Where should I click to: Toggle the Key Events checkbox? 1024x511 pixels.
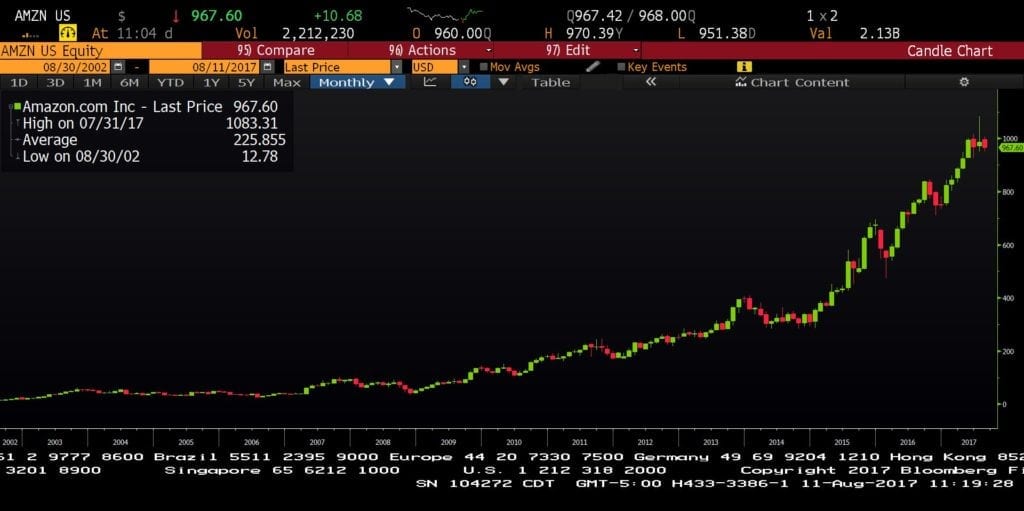tap(621, 67)
